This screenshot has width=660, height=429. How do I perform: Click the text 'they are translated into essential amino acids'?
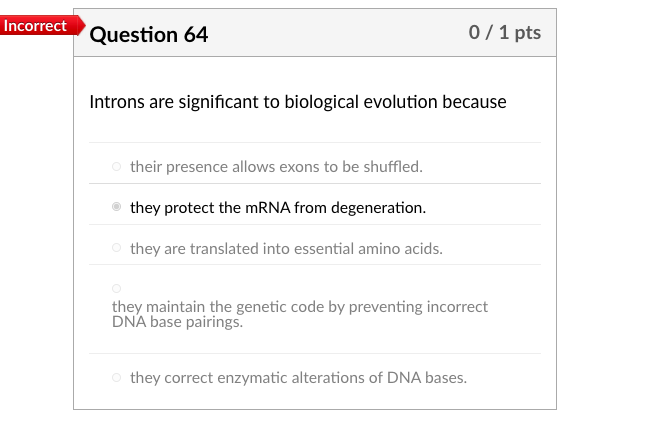tap(286, 248)
